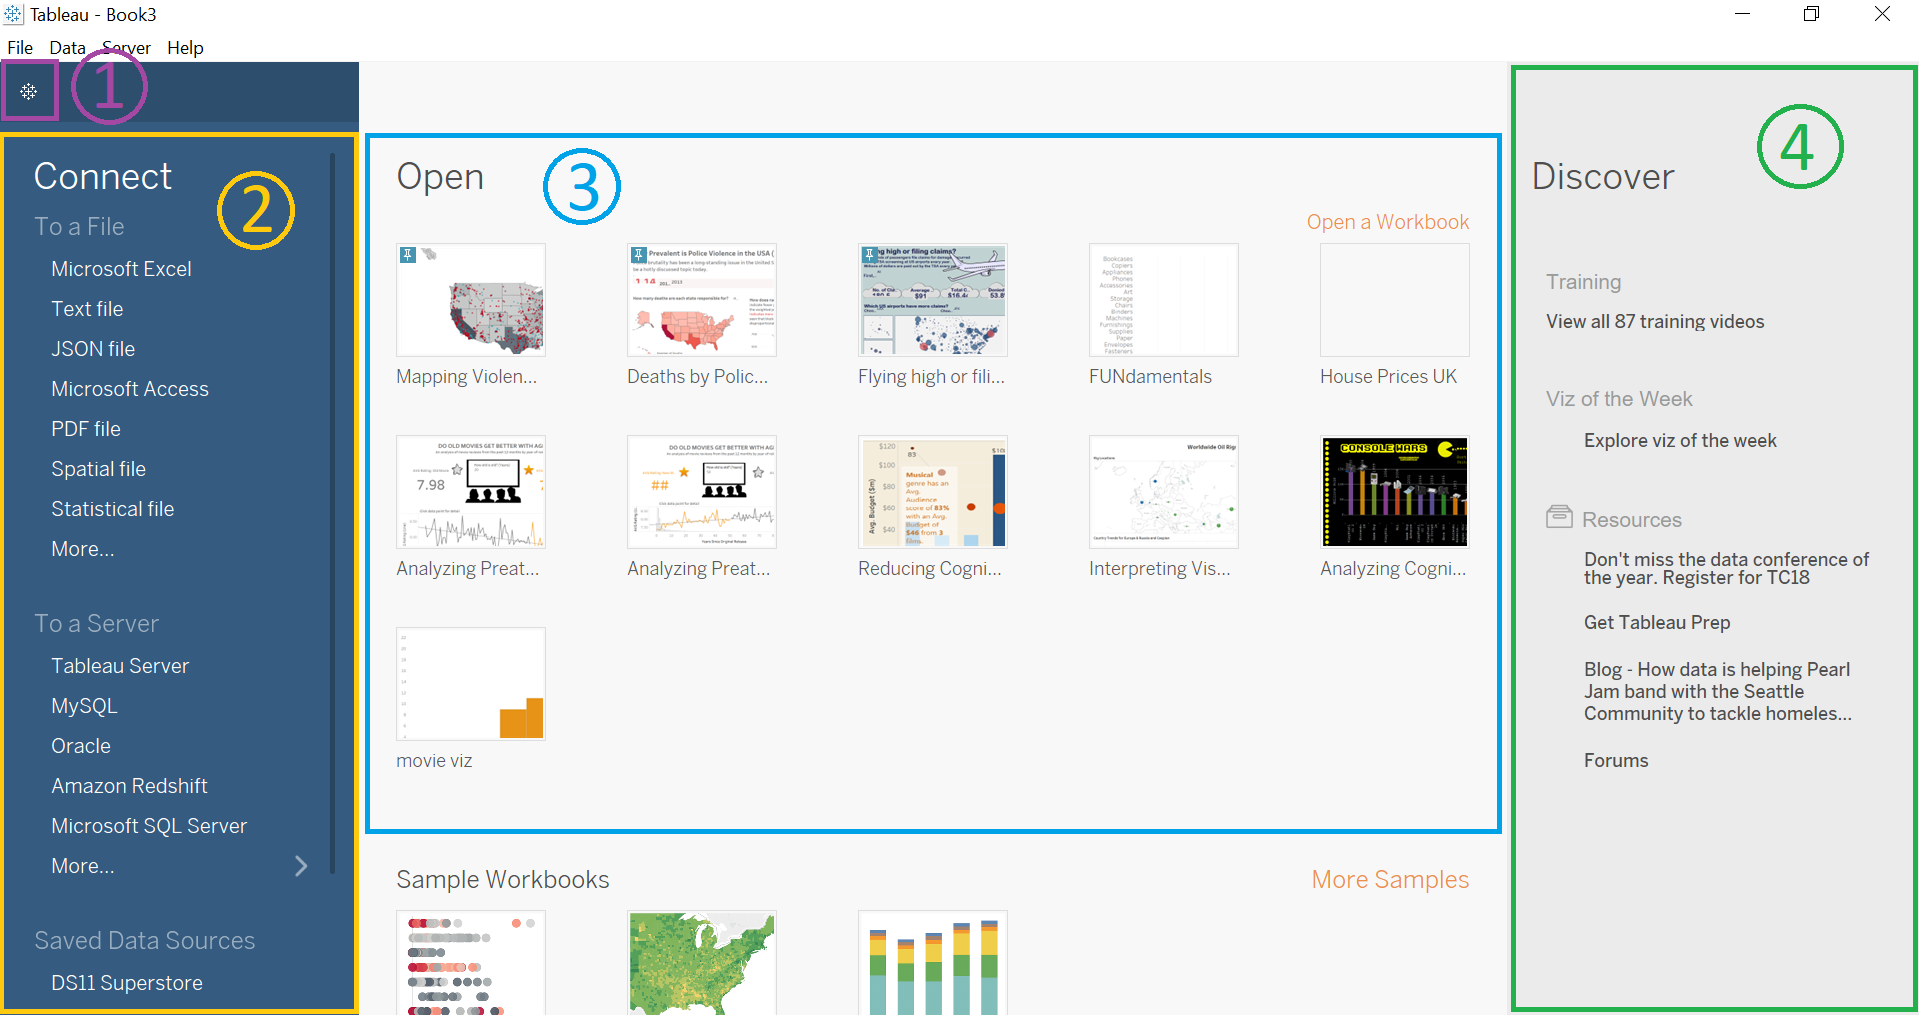Open the Interpreting Vis... workbook thumbnail
The width and height of the screenshot is (1919, 1015).
point(1164,492)
